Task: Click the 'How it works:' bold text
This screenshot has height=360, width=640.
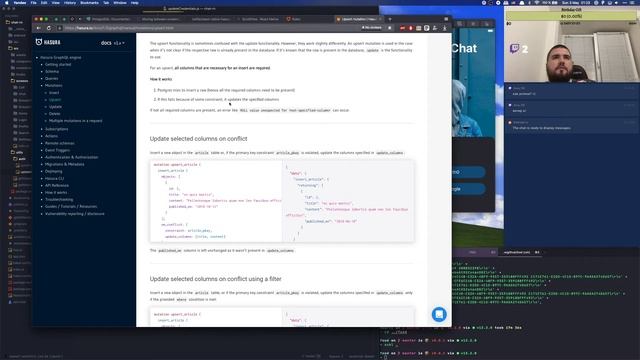Action: tap(161, 79)
